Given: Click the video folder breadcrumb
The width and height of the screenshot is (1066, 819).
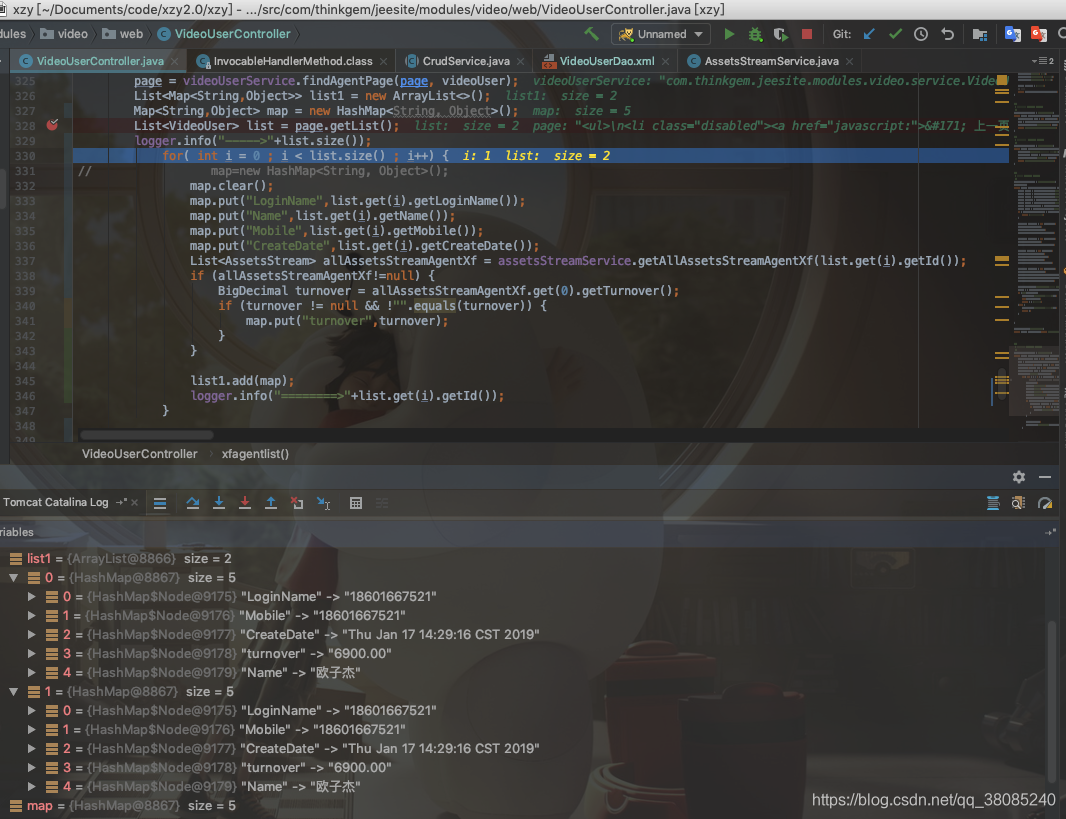Looking at the screenshot, I should (64, 34).
